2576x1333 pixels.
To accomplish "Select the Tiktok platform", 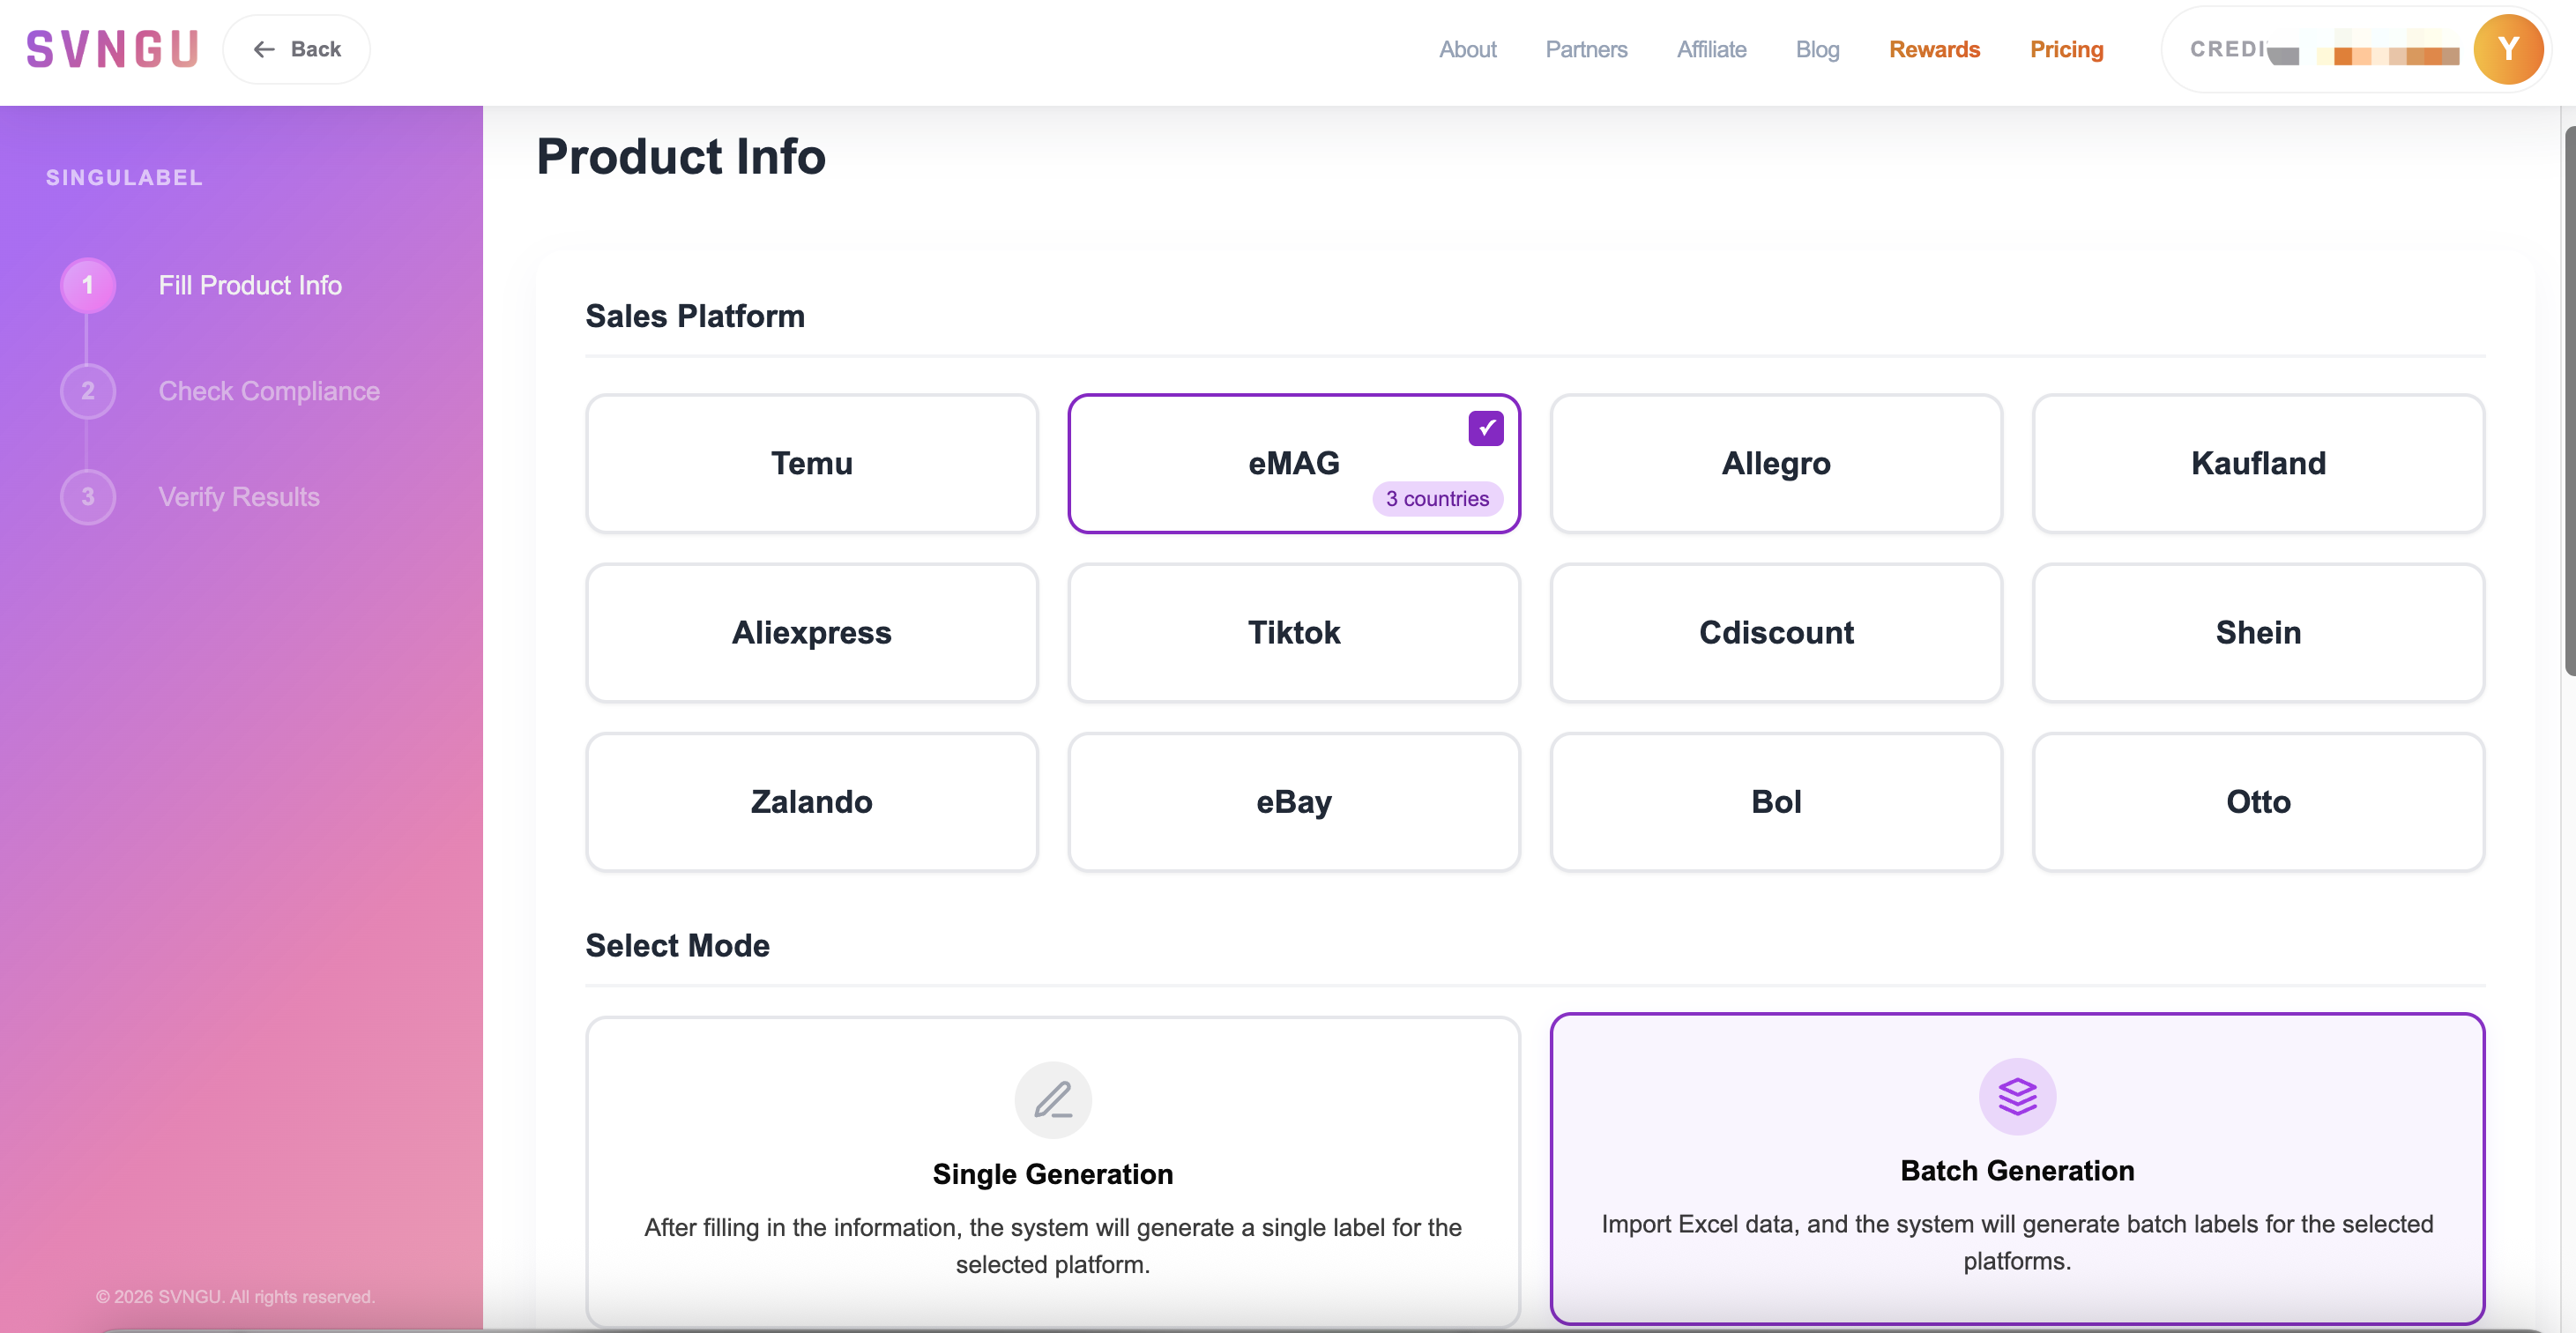I will 1294,632.
